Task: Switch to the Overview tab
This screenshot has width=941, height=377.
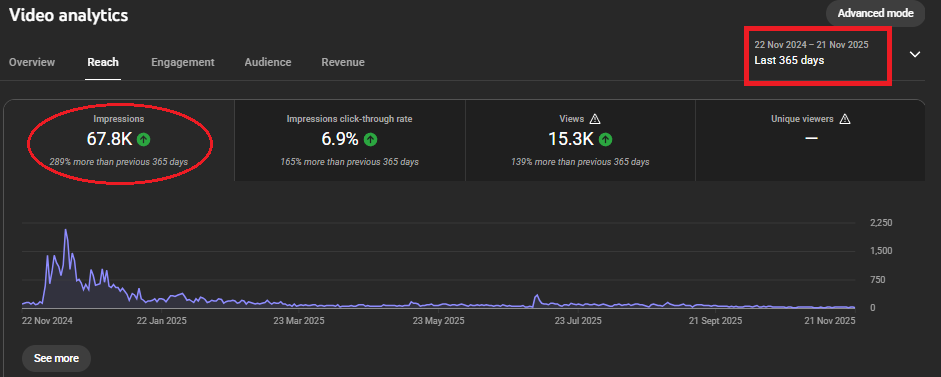Action: (32, 62)
